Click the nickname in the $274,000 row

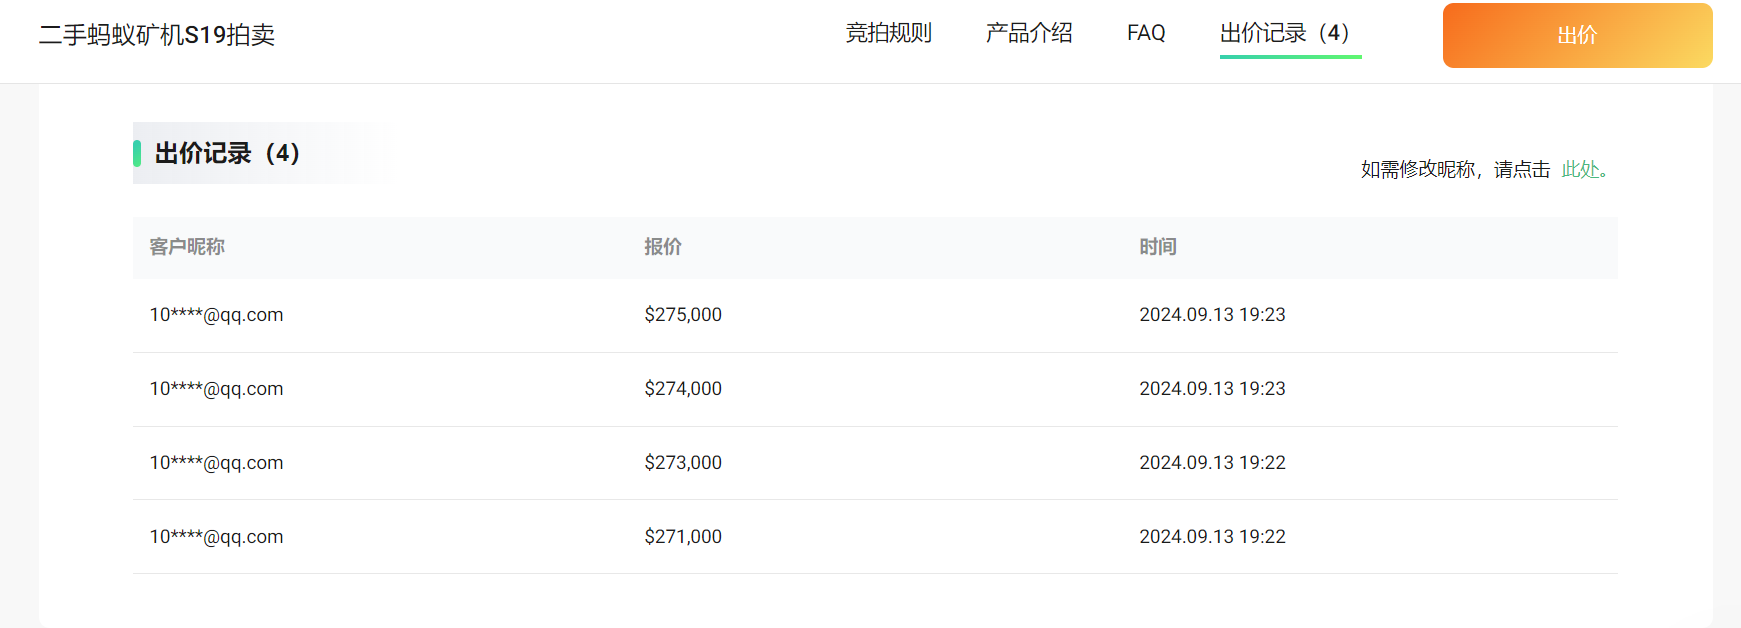coord(216,389)
